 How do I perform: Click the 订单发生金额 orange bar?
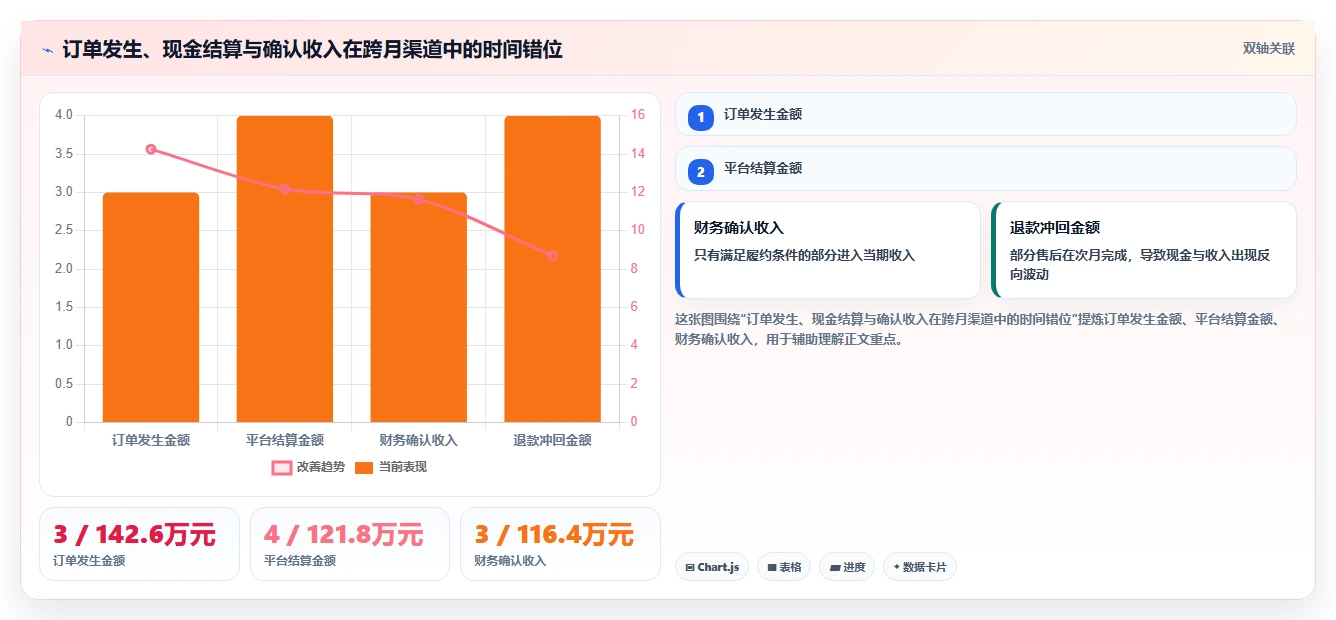[x=151, y=307]
